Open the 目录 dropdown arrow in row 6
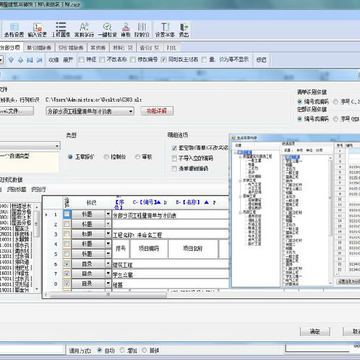The image size is (360, 360). pos(108,264)
